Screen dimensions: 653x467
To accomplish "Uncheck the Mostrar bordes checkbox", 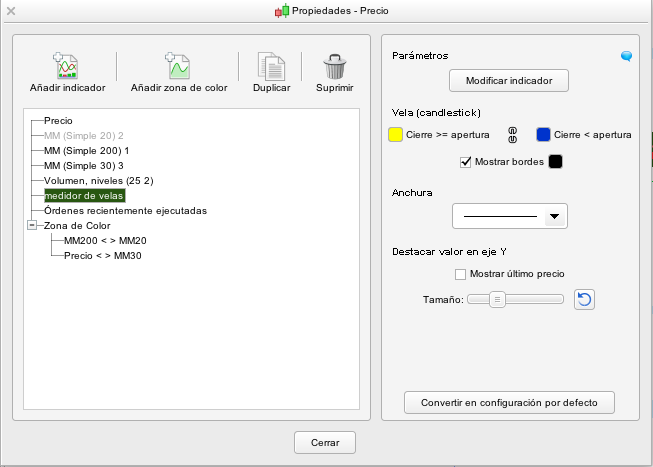I will point(465,162).
